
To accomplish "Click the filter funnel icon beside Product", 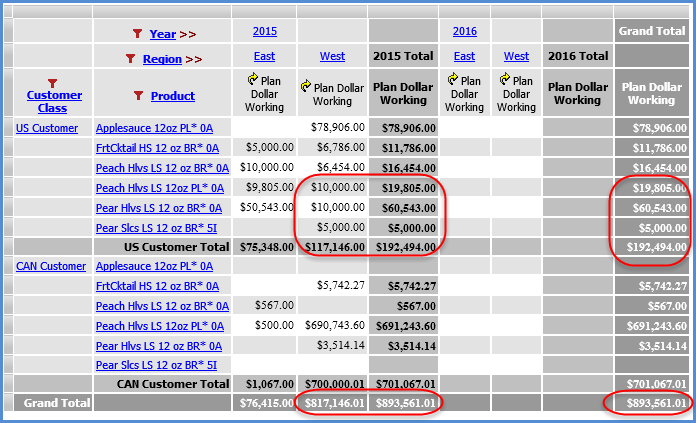I will click(138, 96).
